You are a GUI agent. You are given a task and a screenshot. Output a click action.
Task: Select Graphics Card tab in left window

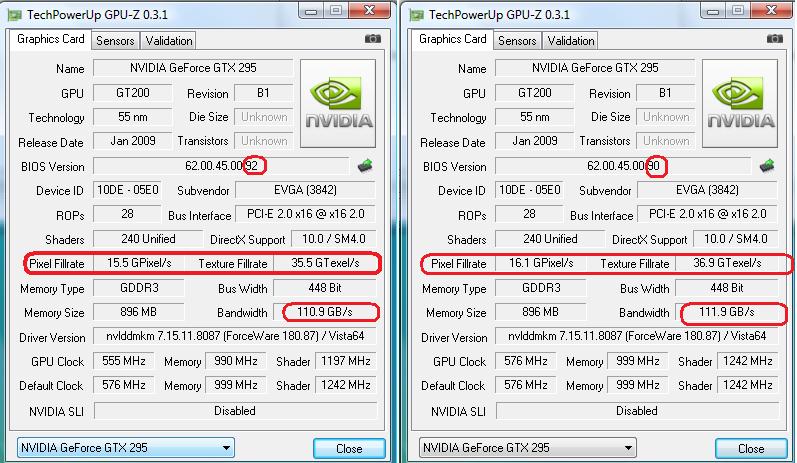pos(50,39)
